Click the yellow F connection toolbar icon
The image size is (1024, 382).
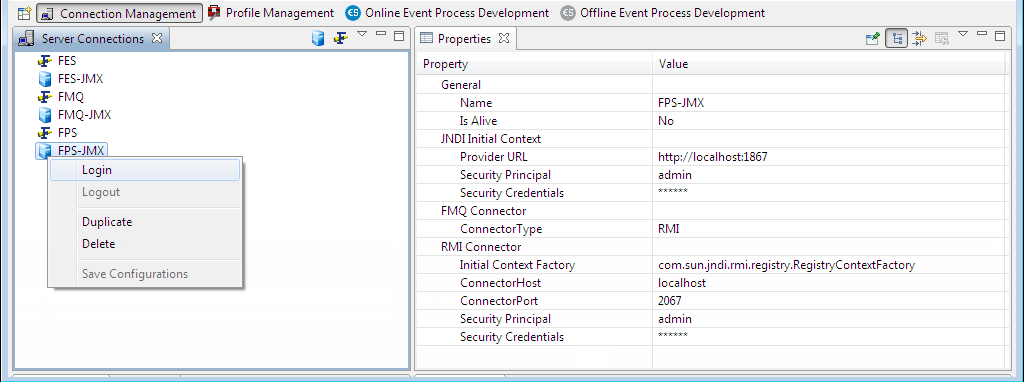340,39
